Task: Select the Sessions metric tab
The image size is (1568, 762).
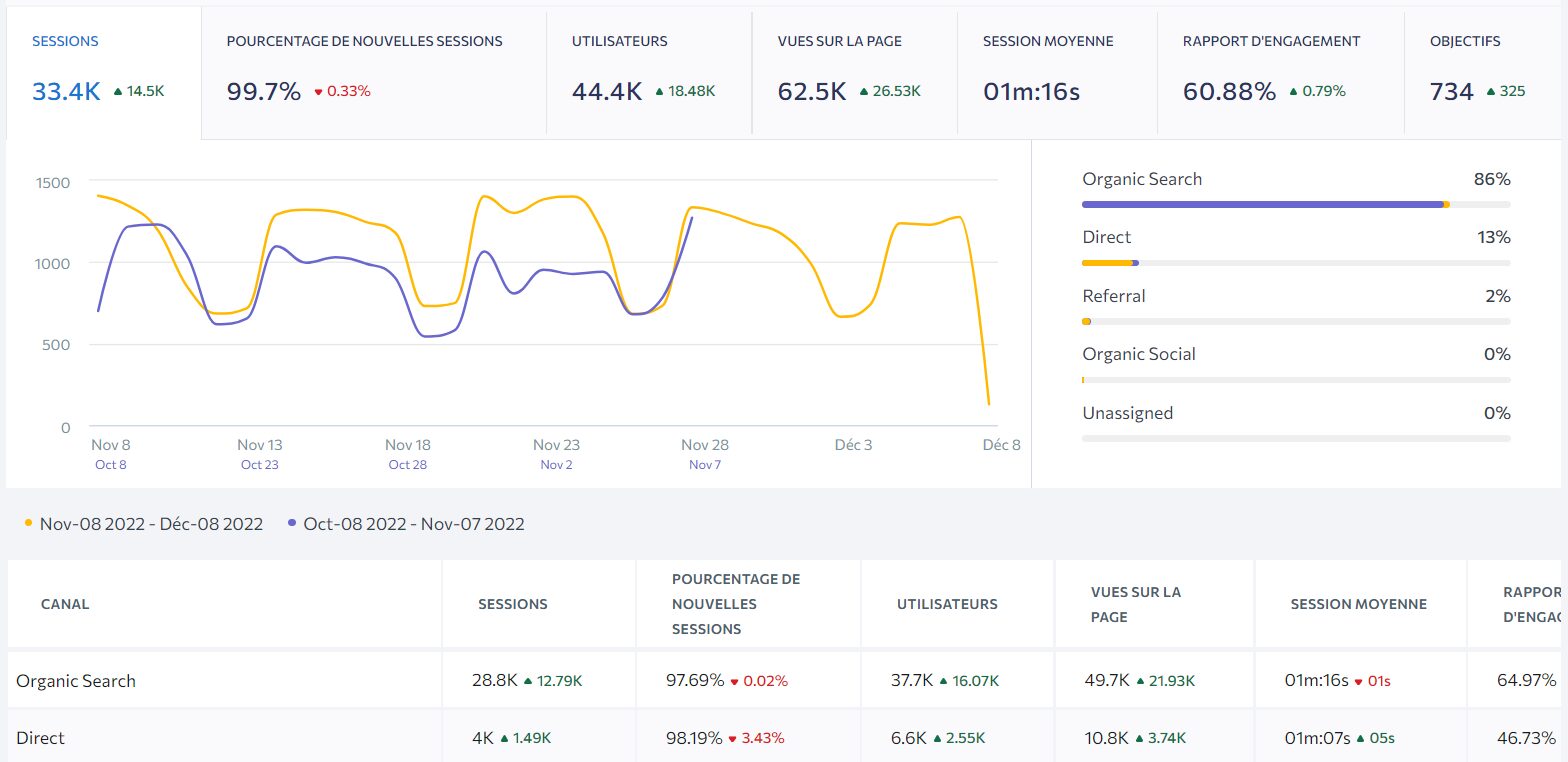Action: [104, 72]
